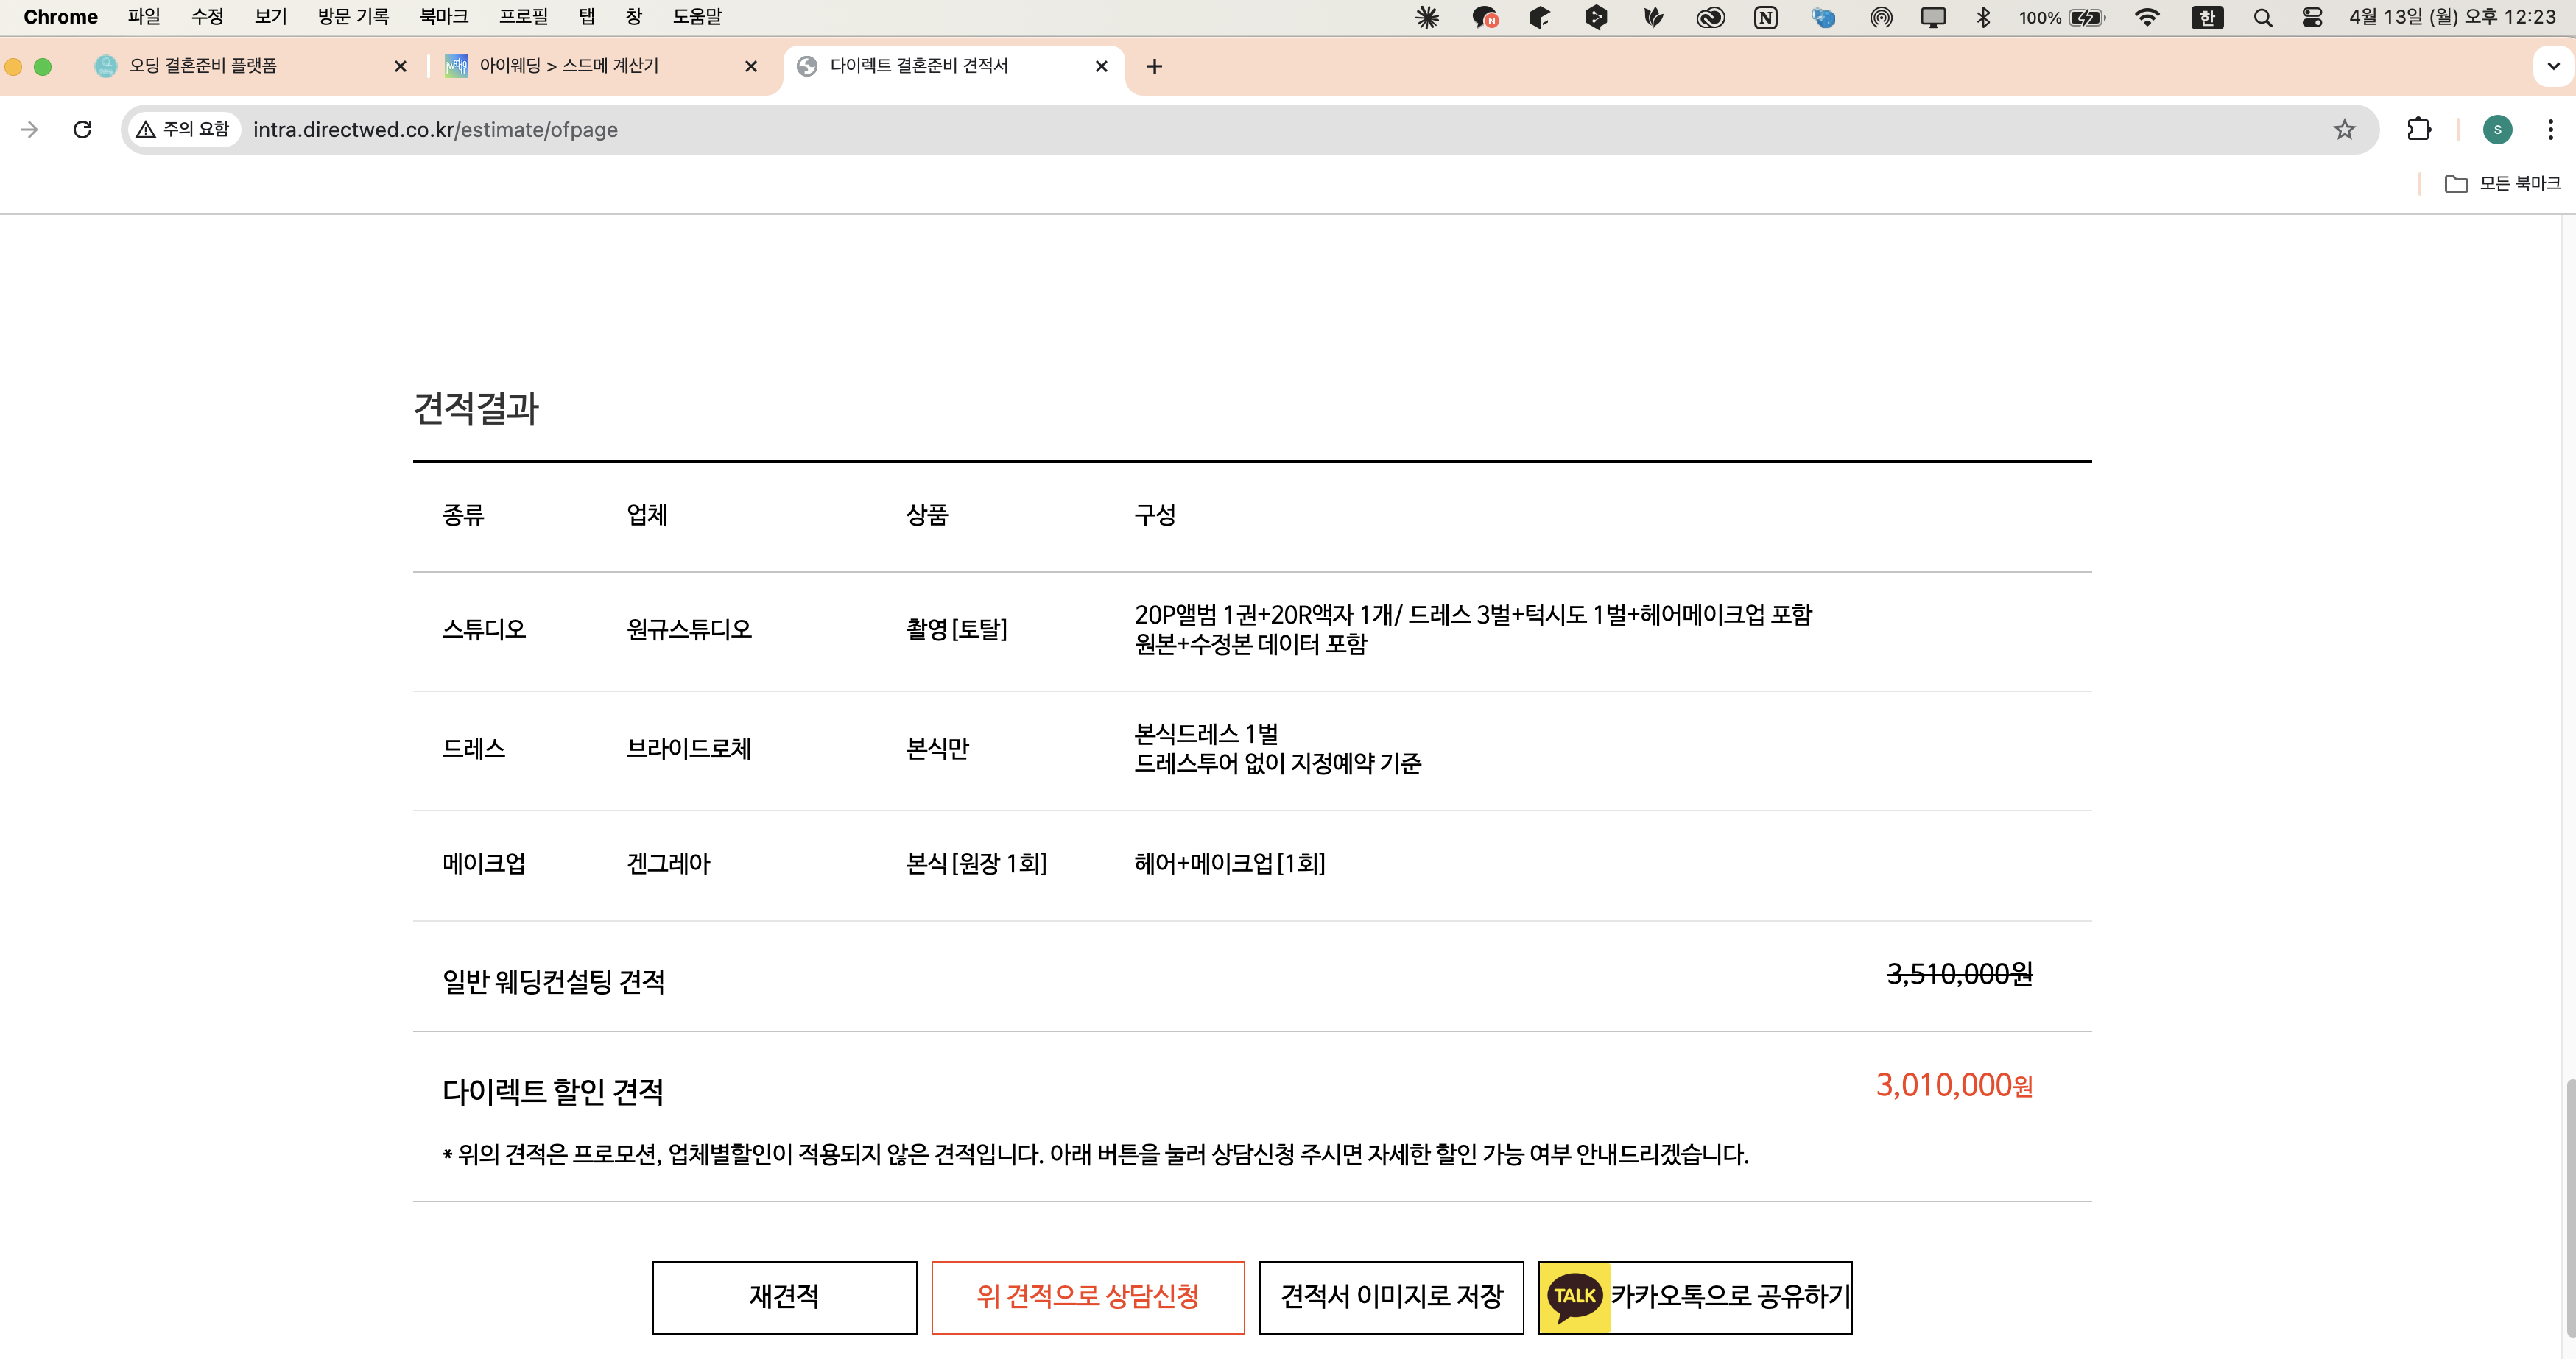The height and width of the screenshot is (1359, 2576).
Task: Open the 북마크 menu in the menu bar
Action: click(444, 17)
